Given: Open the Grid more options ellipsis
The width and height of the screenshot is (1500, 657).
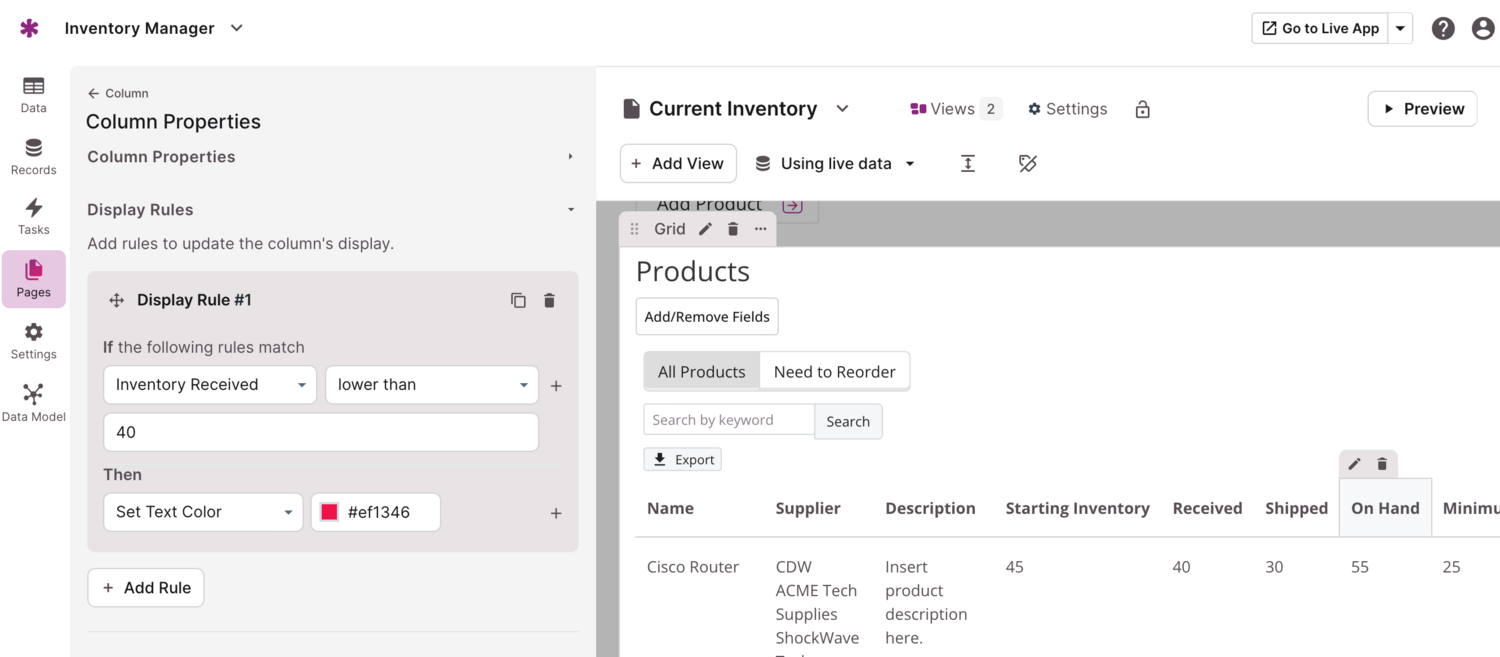Looking at the screenshot, I should (x=761, y=229).
